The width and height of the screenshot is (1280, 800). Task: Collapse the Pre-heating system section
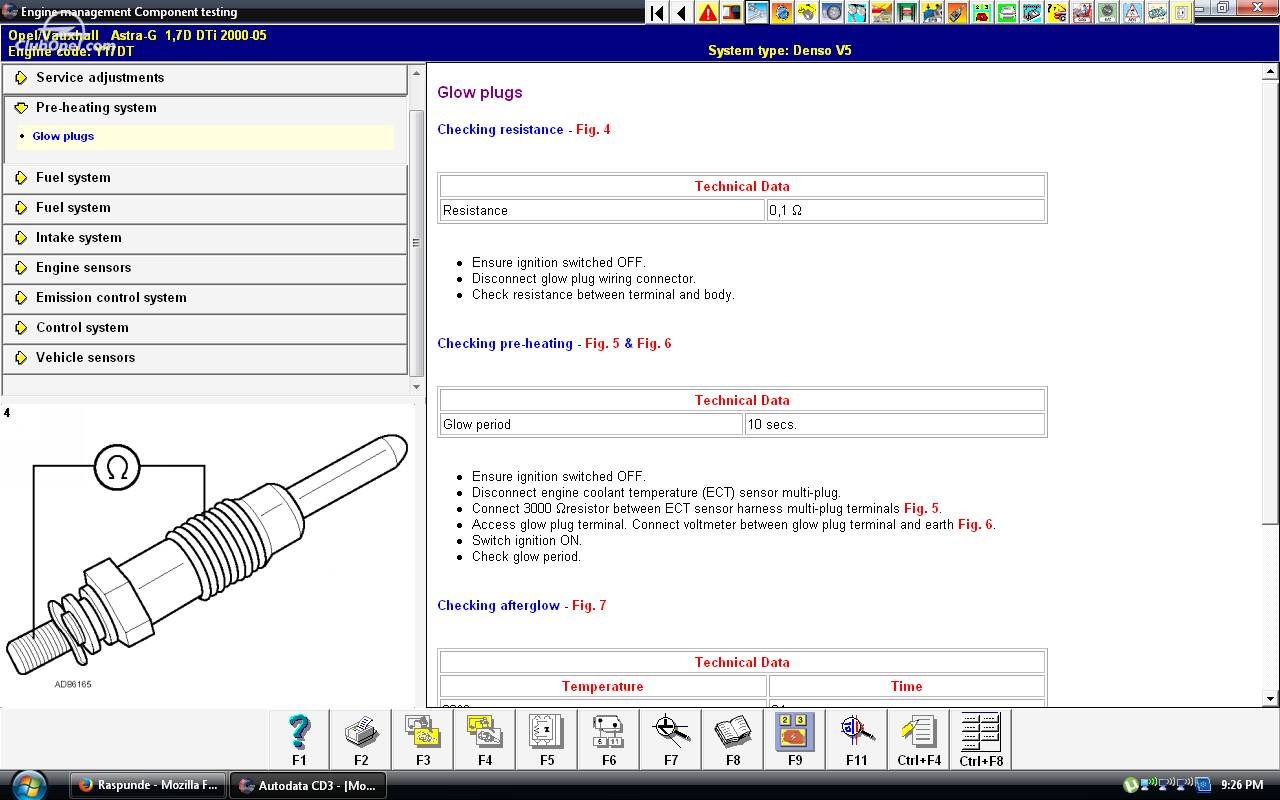(205, 108)
